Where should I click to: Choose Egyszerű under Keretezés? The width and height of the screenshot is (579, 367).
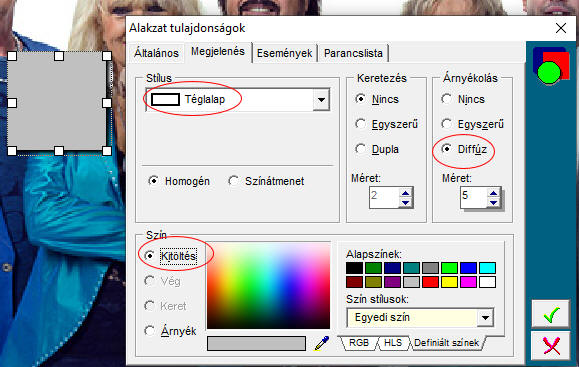click(360, 124)
